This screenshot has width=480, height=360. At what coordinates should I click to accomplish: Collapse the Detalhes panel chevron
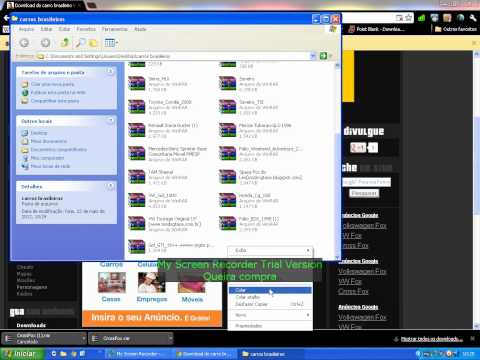pyautogui.click(x=110, y=186)
